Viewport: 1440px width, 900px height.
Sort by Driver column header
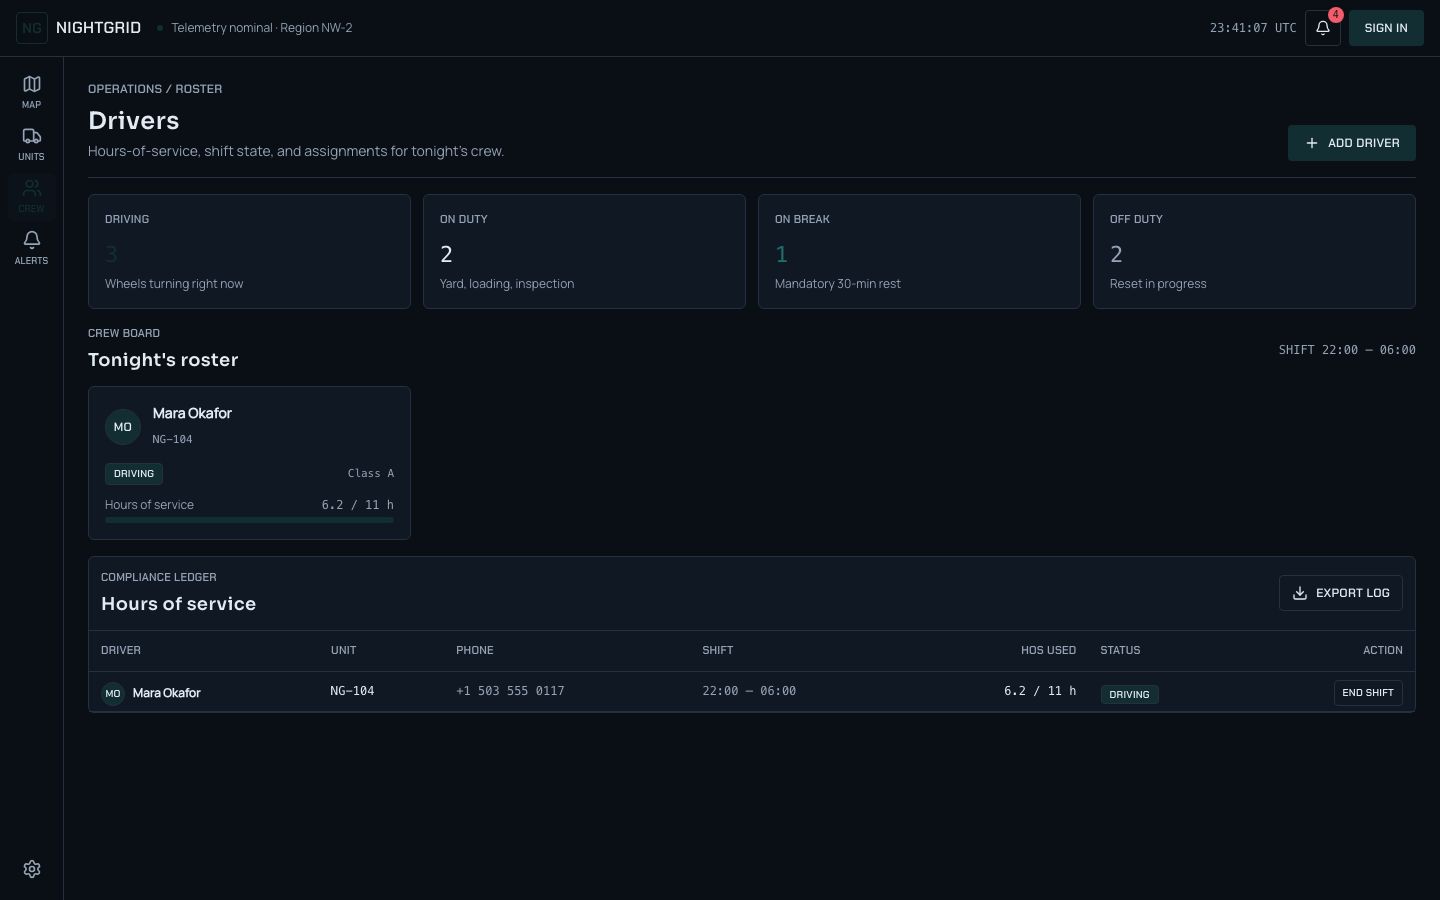point(121,650)
